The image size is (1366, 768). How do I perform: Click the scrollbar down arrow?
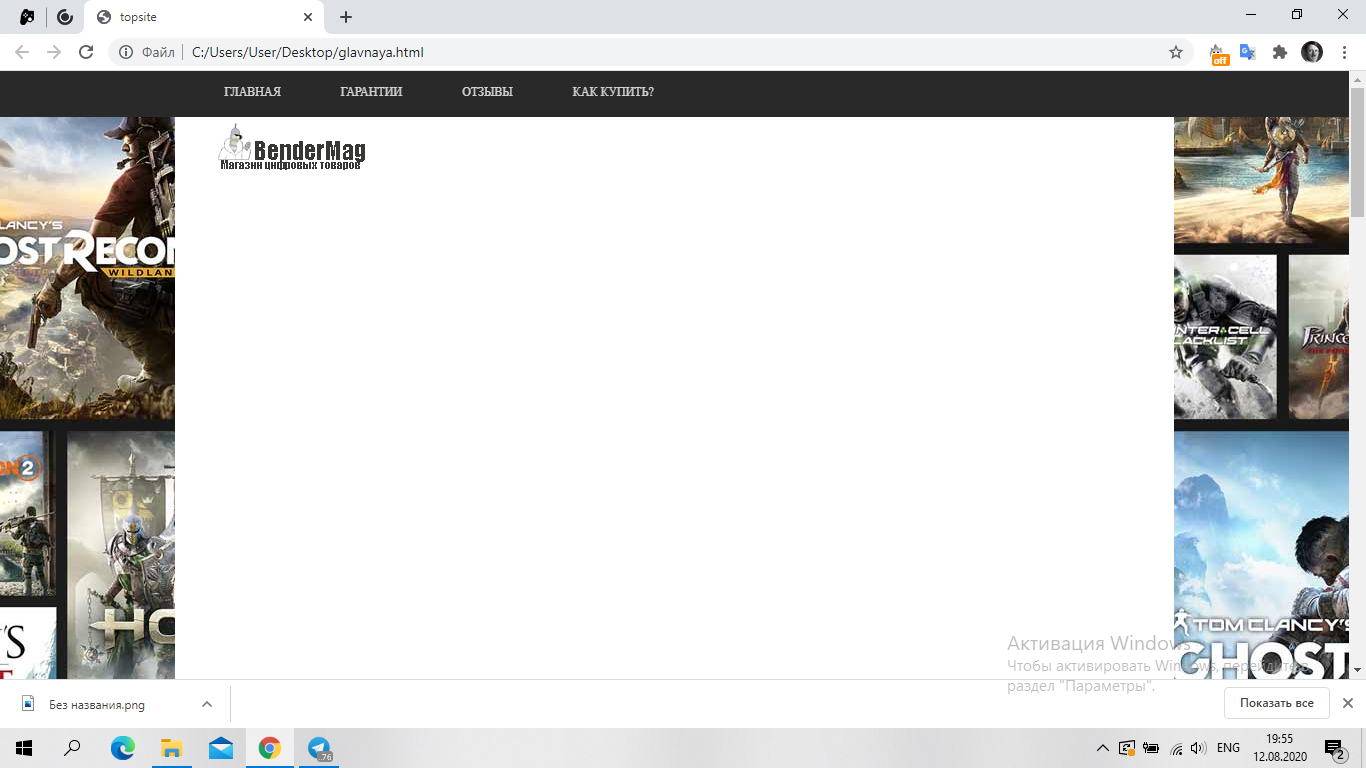[1357, 669]
